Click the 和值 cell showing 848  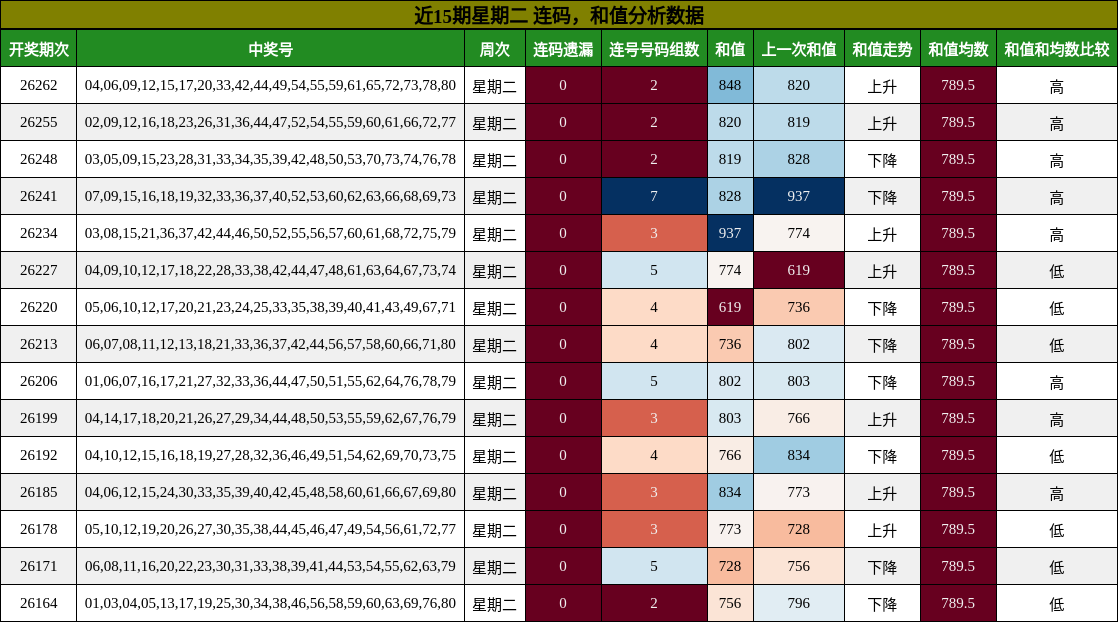click(x=730, y=86)
